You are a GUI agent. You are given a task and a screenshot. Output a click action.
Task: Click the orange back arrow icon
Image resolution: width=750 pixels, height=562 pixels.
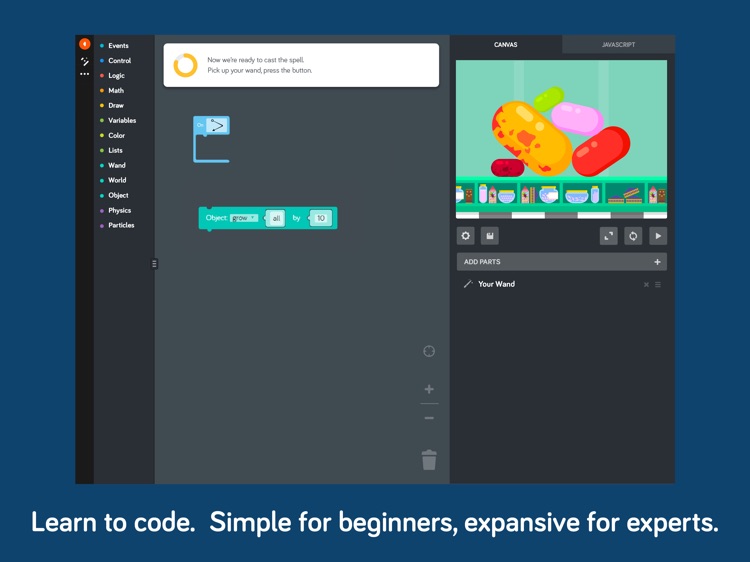[x=85, y=44]
